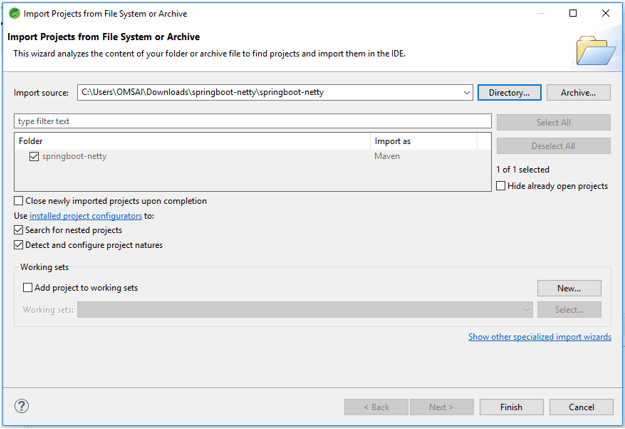This screenshot has width=625, height=429.
Task: Open the Import source dropdown arrow
Action: point(466,93)
